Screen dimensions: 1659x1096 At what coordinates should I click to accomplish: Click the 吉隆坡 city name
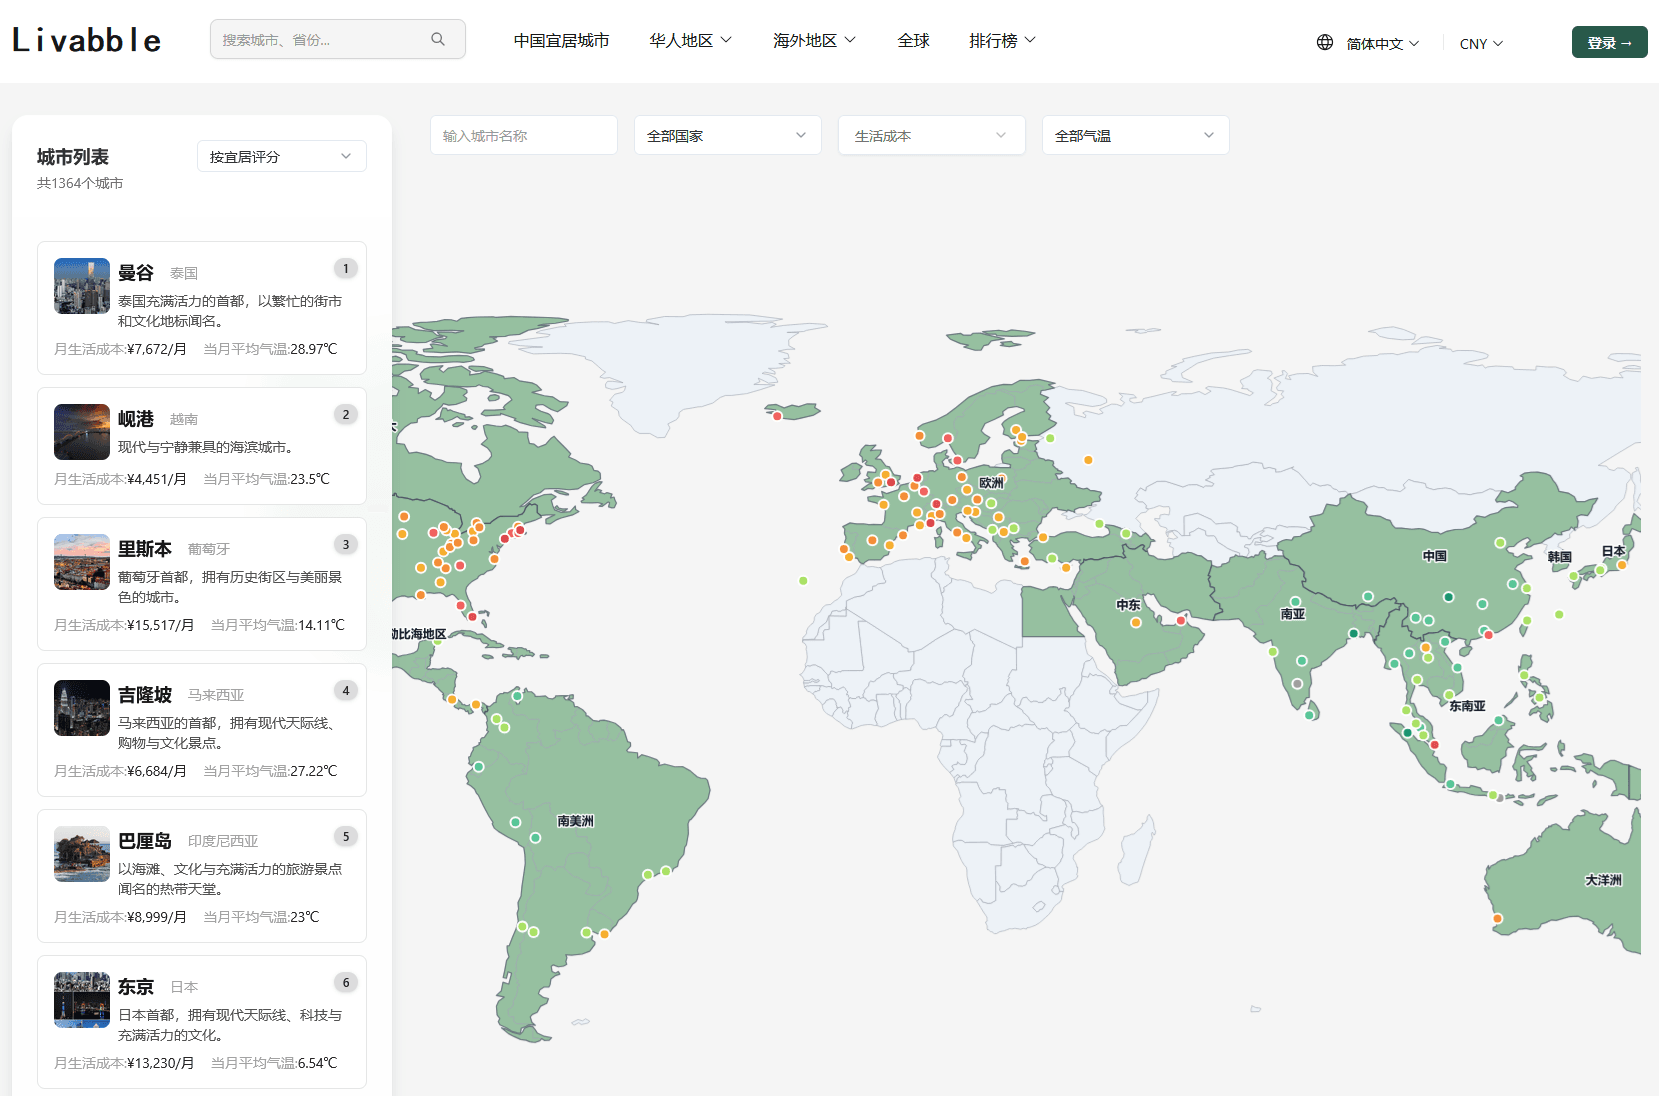click(145, 695)
